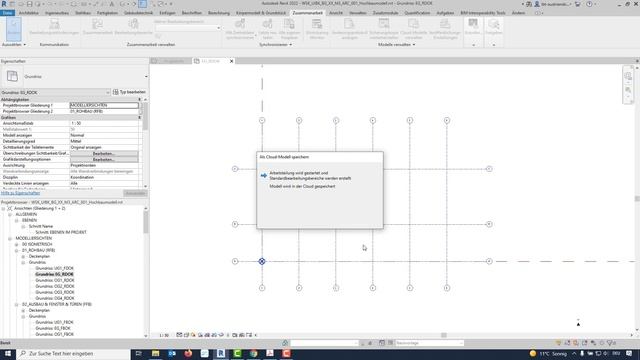Click the Bearbeitungsbereiche ribbon icon
This screenshot has height=360, width=640.
(133, 27)
